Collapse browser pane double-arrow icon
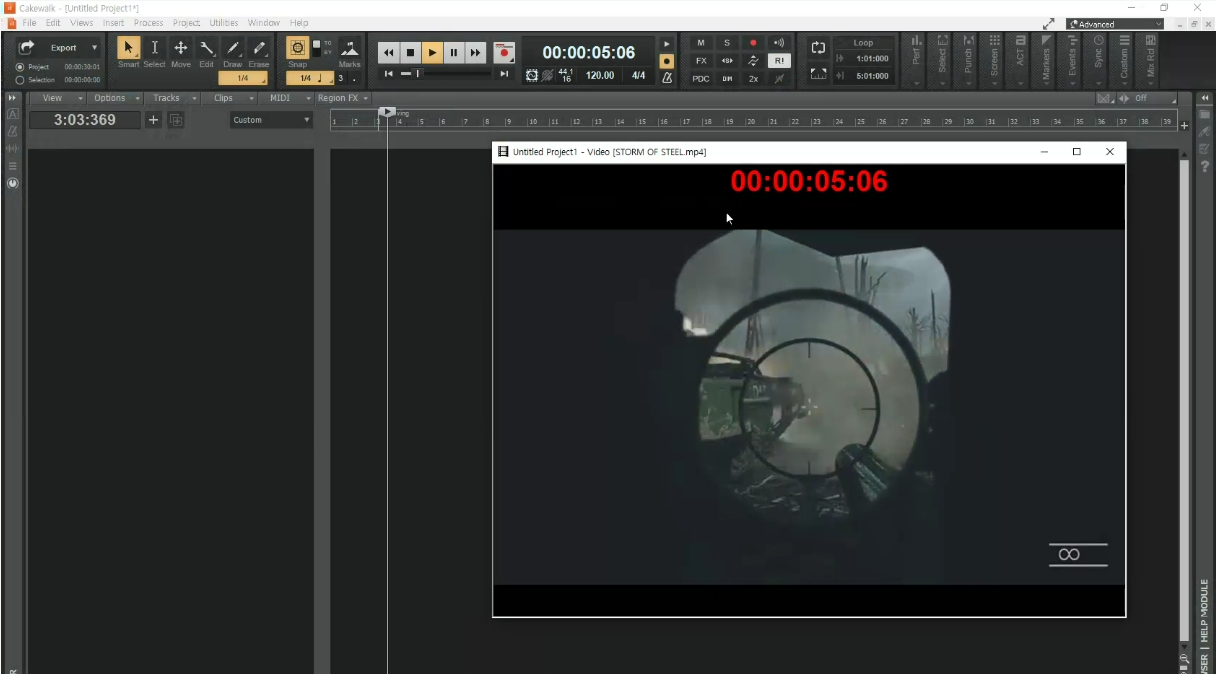The image size is (1216, 674). pyautogui.click(x=1204, y=98)
